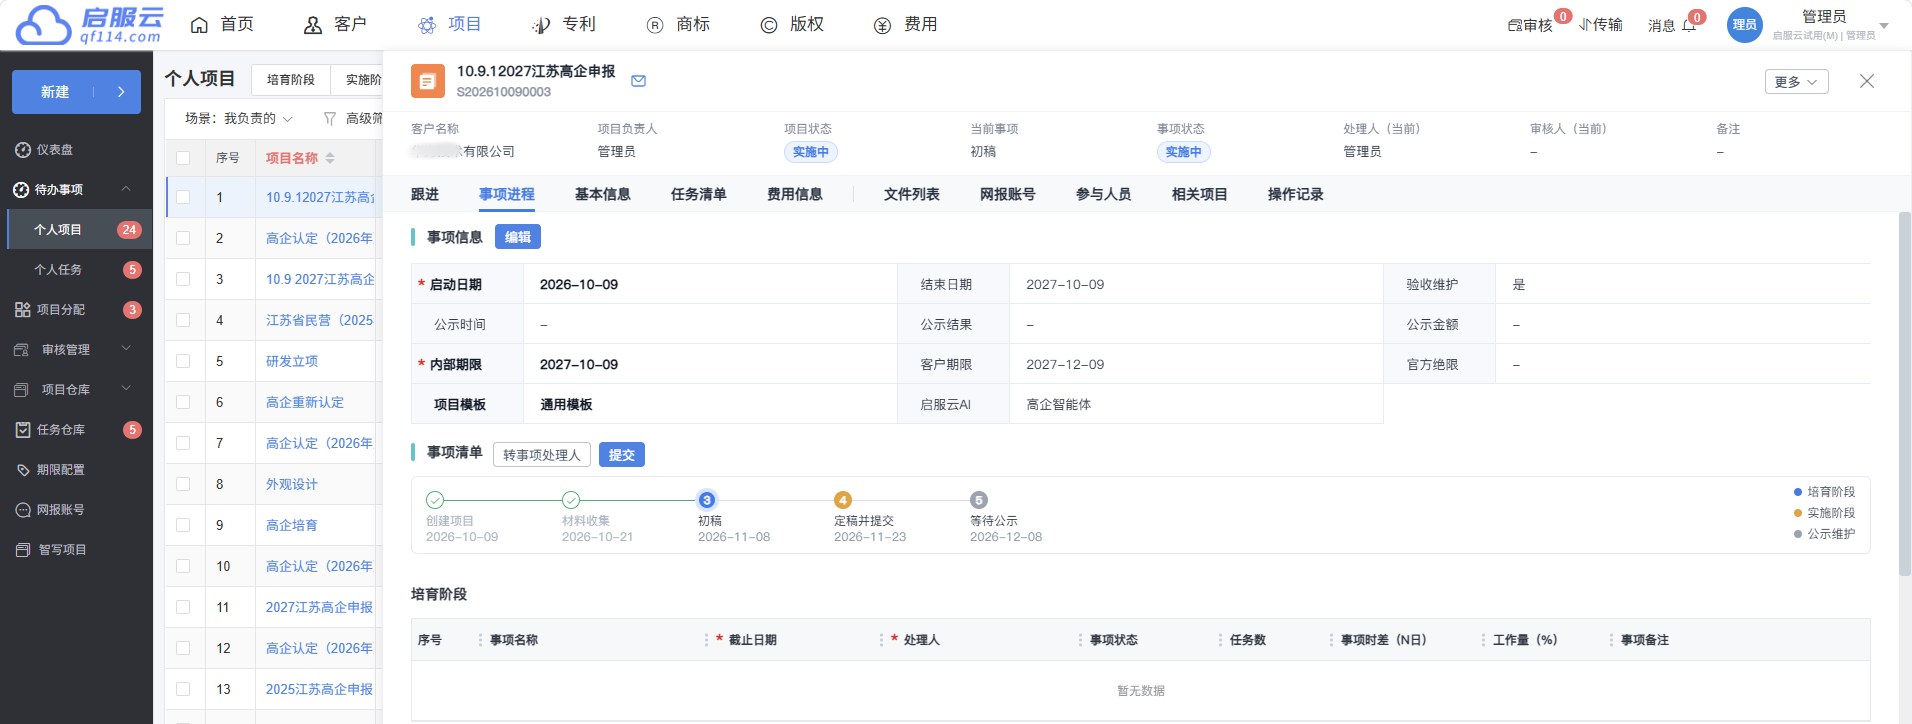Switch to the 基本信息 tab
The height and width of the screenshot is (724, 1912).
coord(603,194)
